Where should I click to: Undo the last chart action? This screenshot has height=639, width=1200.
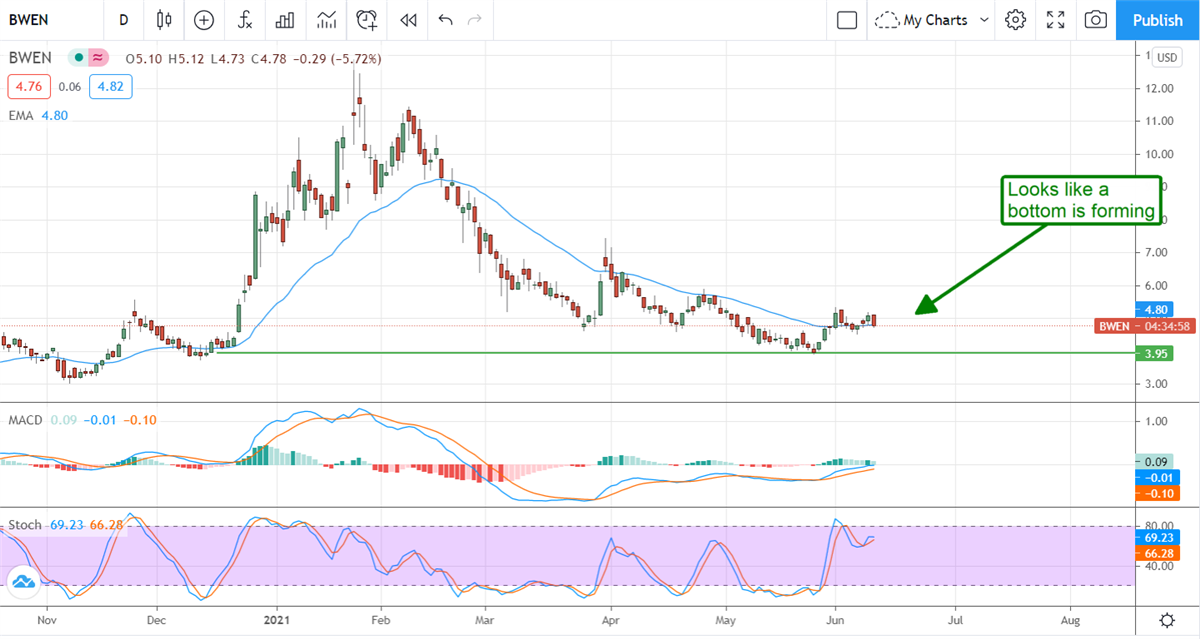tap(445, 20)
